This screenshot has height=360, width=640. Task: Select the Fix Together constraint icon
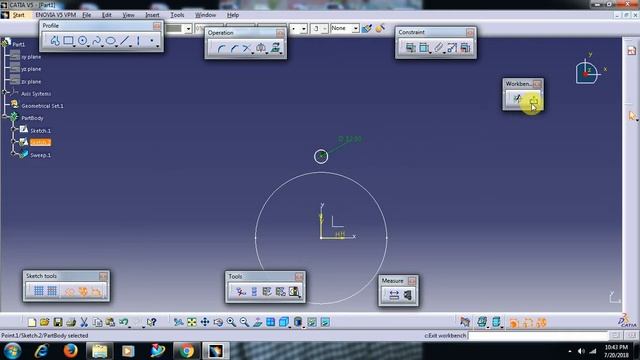pos(438,48)
